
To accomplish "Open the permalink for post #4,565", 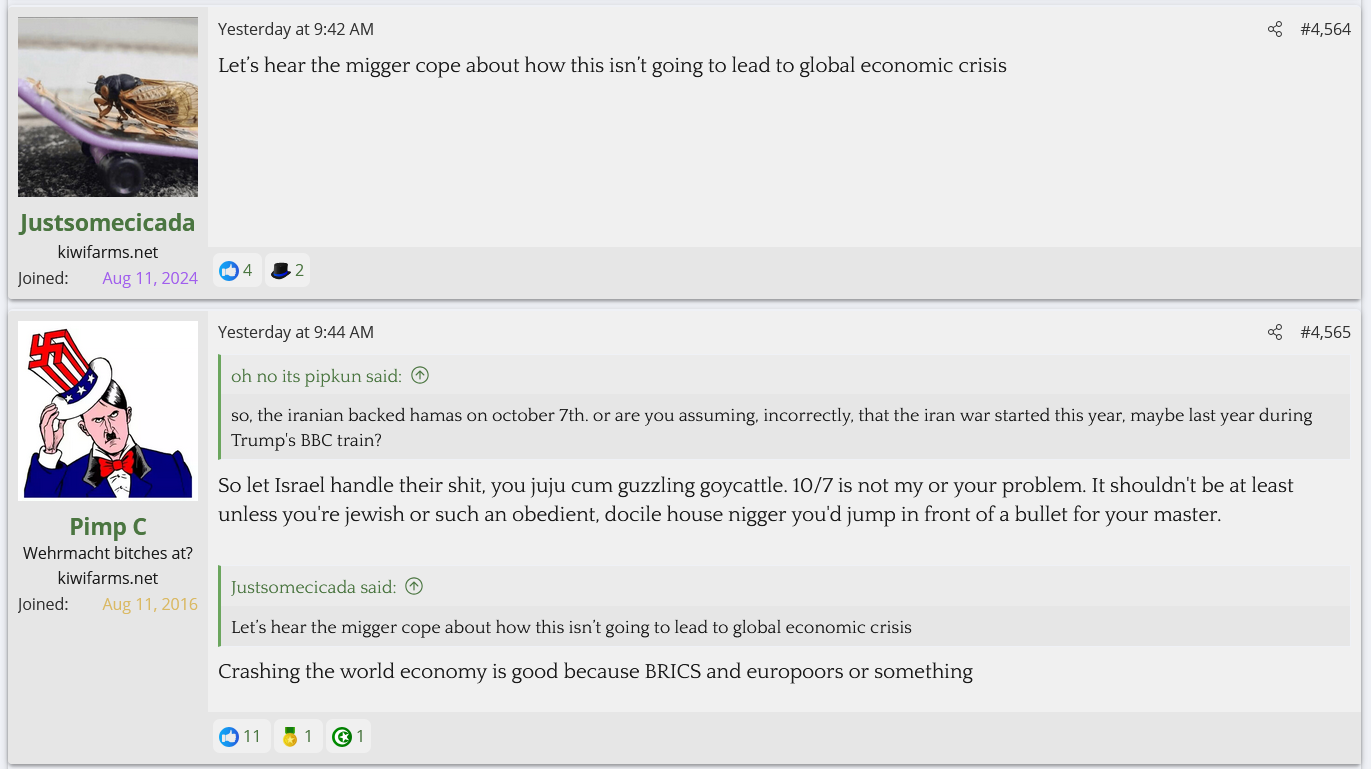I will pos(1325,332).
